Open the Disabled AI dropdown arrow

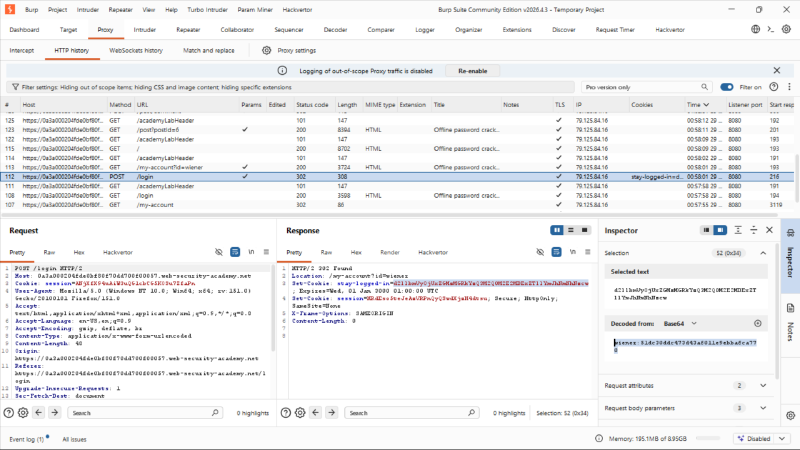[782, 438]
